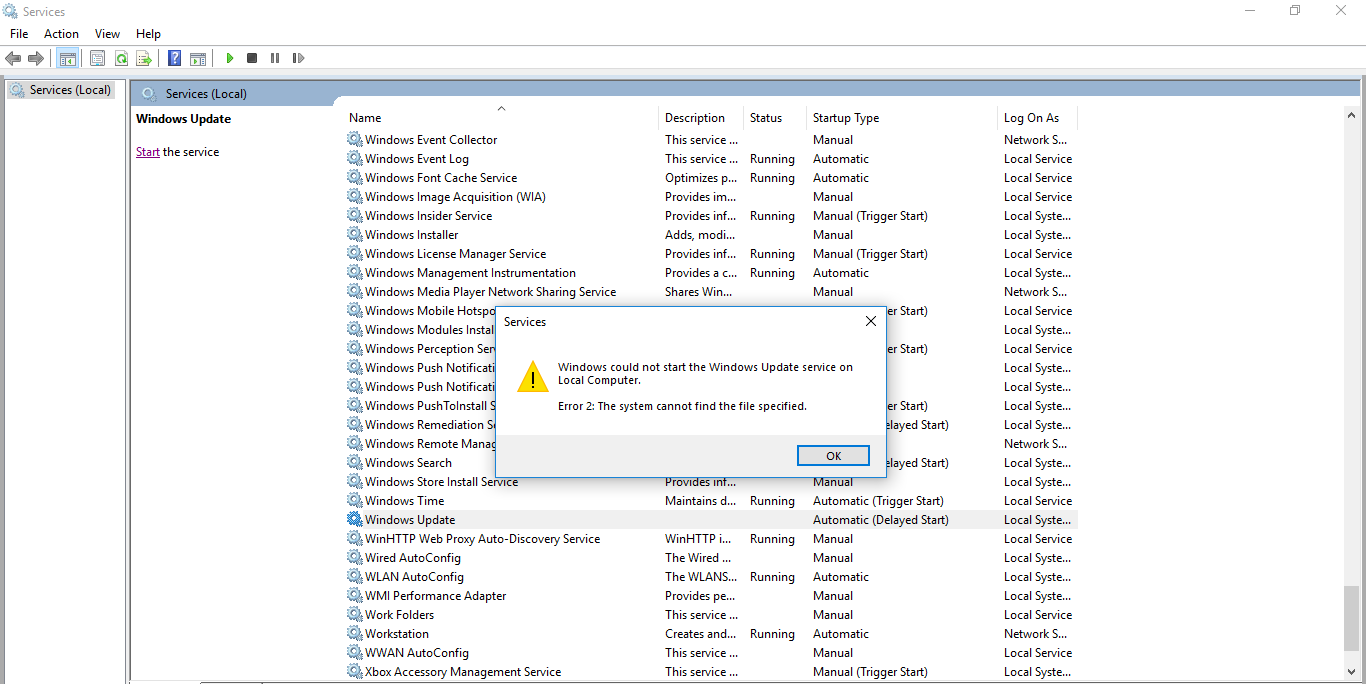1366x684 pixels.
Task: Open the Help menu
Action: pyautogui.click(x=148, y=34)
